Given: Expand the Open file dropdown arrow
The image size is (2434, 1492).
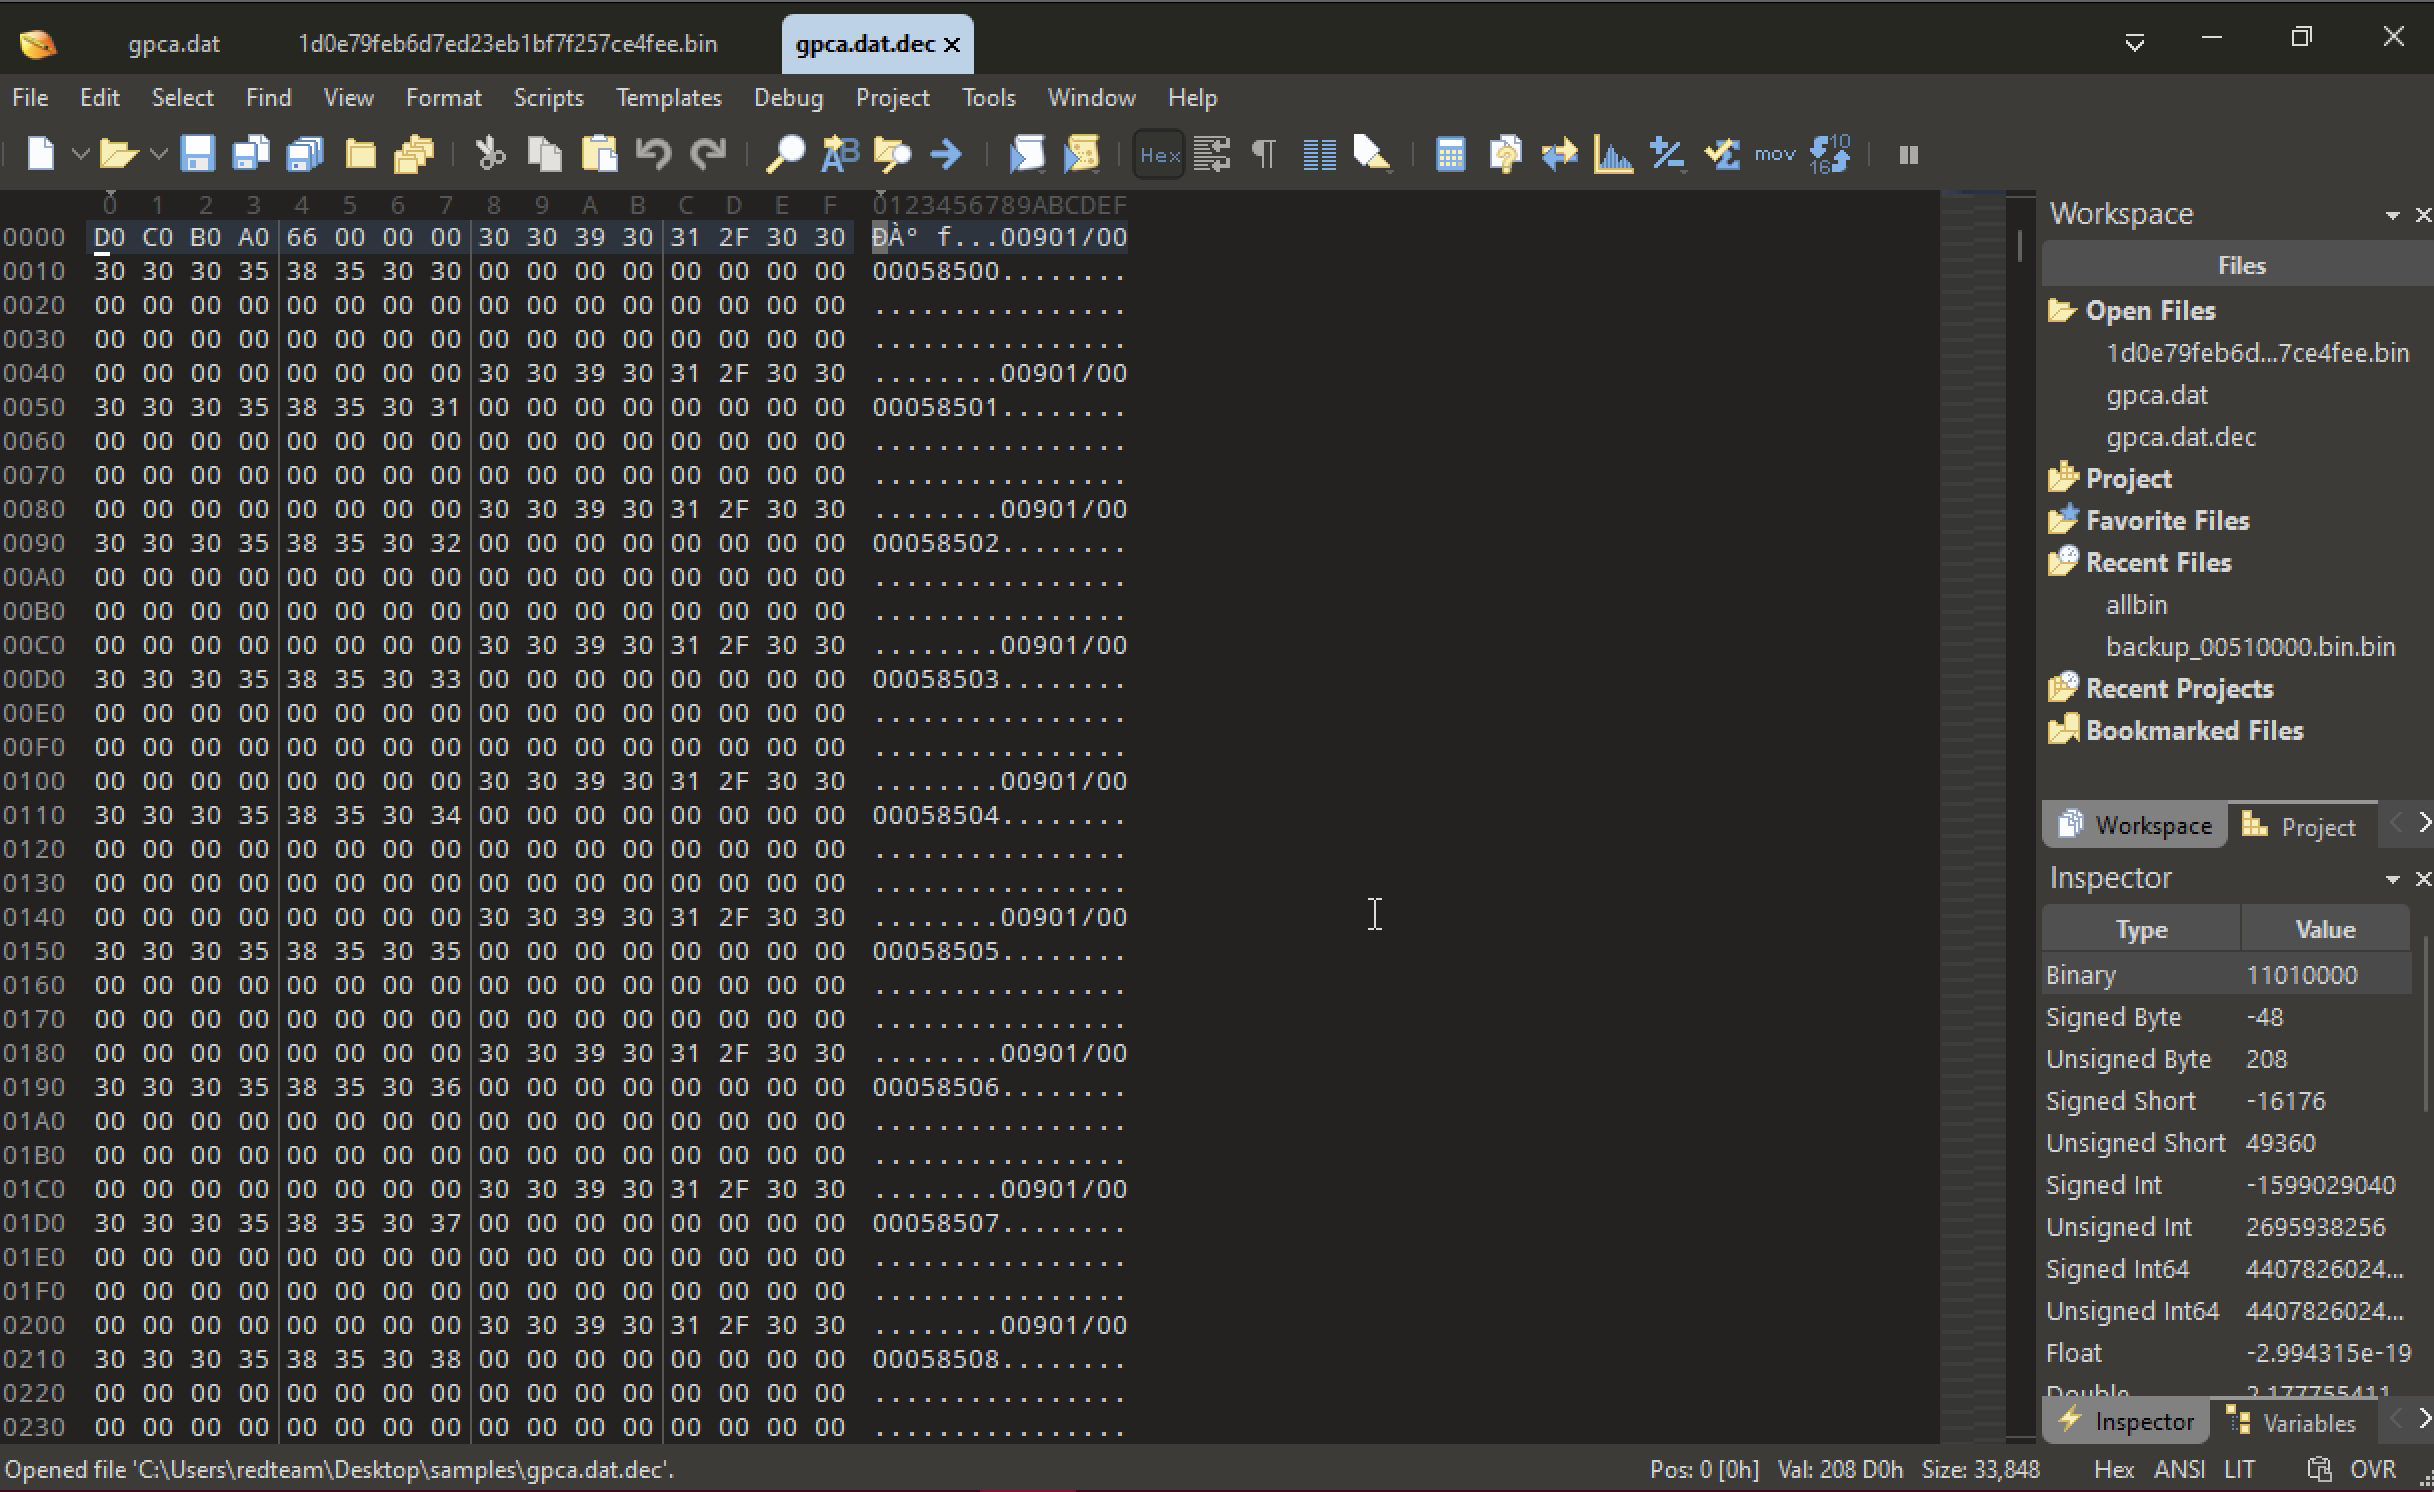Looking at the screenshot, I should [x=158, y=155].
